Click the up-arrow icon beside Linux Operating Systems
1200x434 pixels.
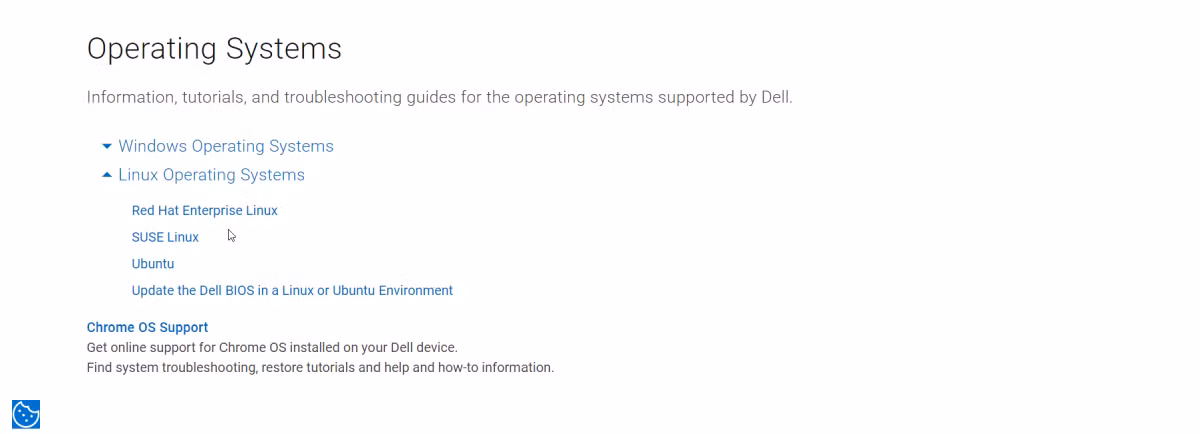click(x=107, y=175)
